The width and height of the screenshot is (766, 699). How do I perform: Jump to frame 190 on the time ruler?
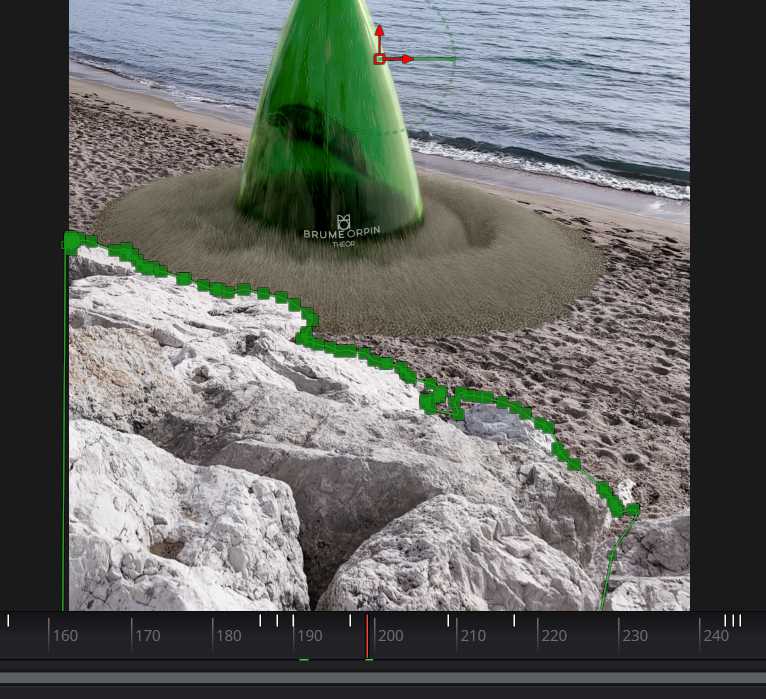click(x=310, y=635)
